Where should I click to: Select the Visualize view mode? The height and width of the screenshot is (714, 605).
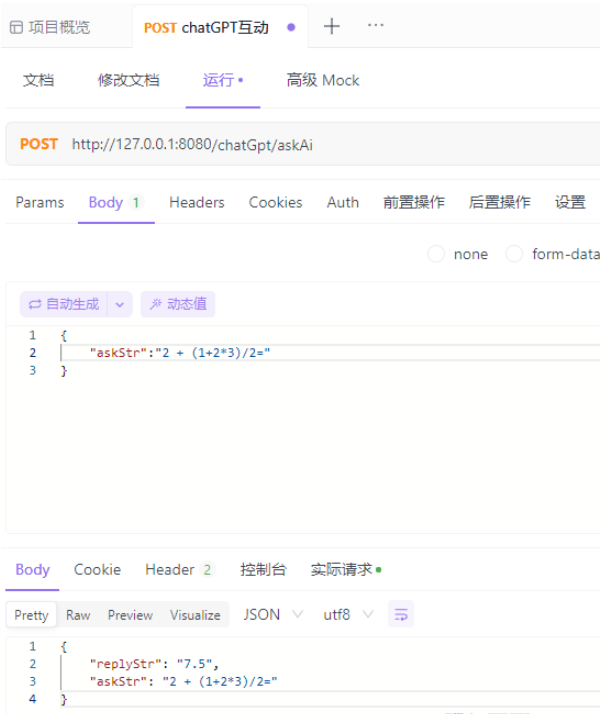click(195, 615)
